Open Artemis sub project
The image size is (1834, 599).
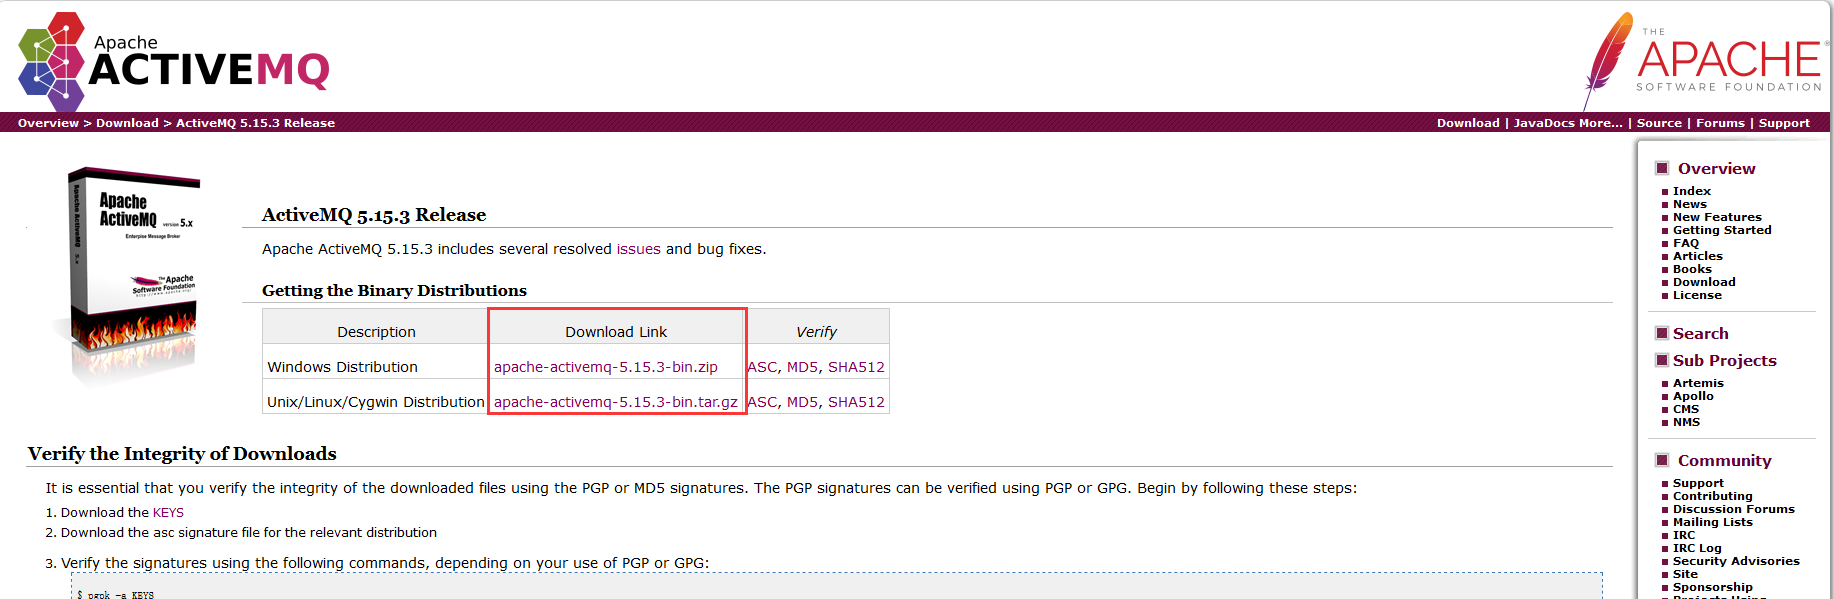(x=1698, y=383)
